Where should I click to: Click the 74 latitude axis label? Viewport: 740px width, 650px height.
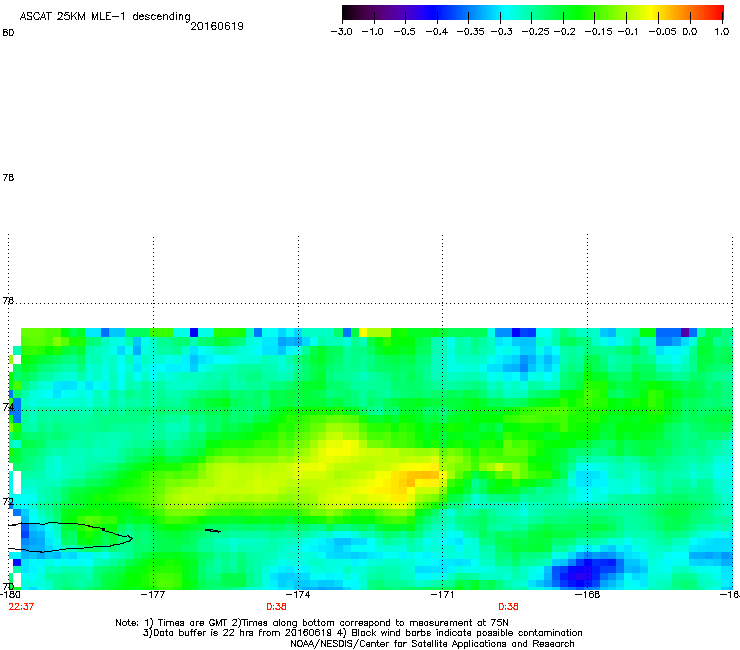pos(8,406)
